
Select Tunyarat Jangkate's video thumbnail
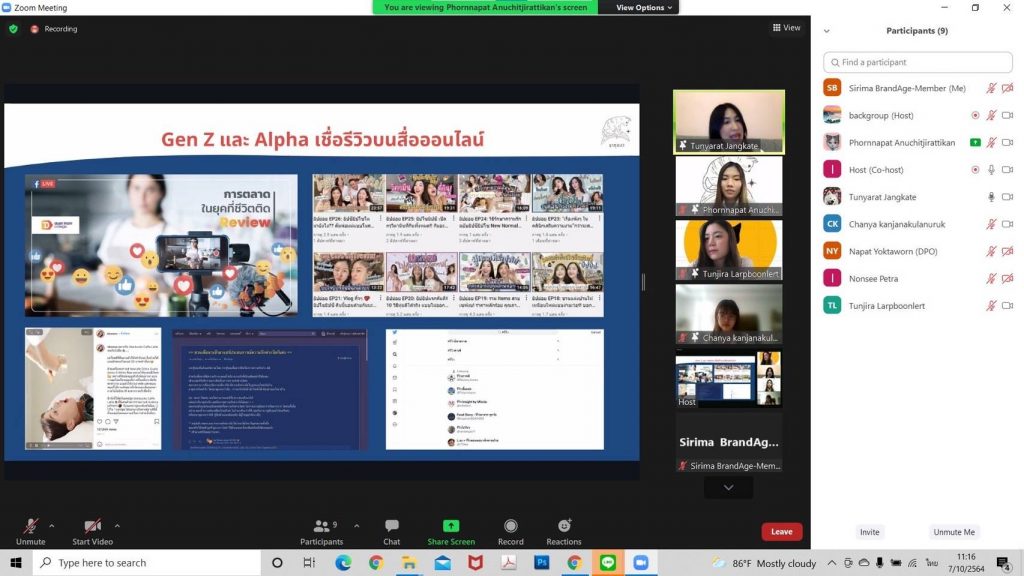pyautogui.click(x=728, y=122)
